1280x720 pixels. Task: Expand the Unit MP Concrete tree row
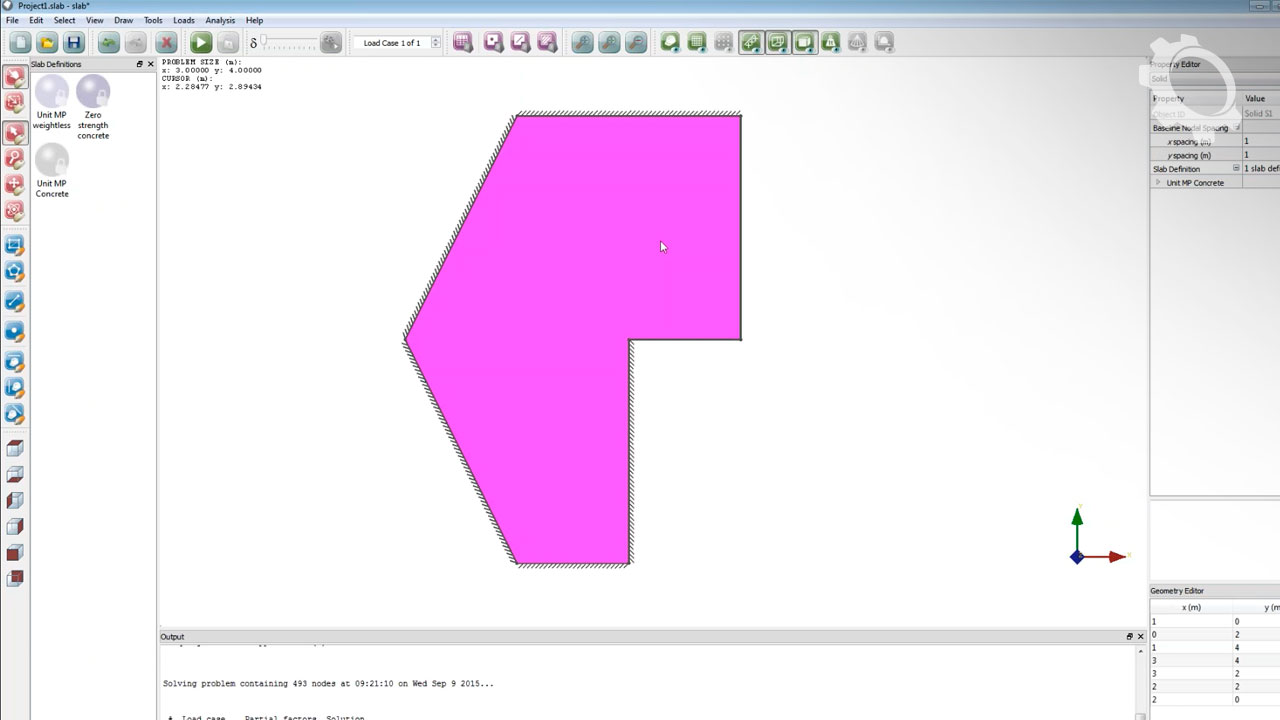click(1158, 183)
